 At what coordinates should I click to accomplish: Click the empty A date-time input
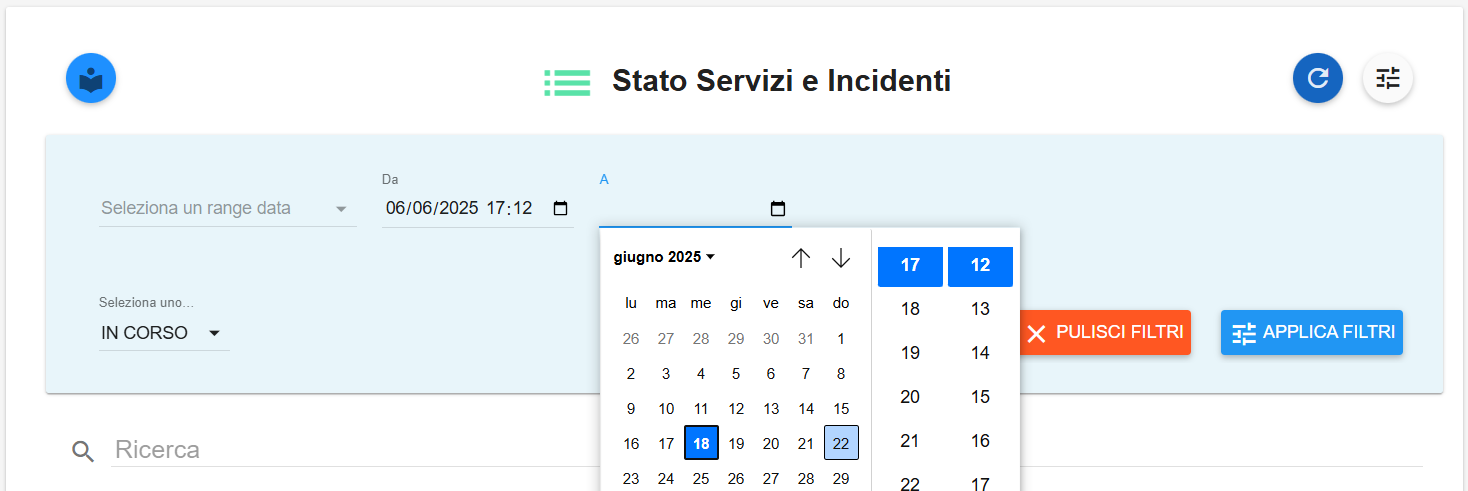695,209
